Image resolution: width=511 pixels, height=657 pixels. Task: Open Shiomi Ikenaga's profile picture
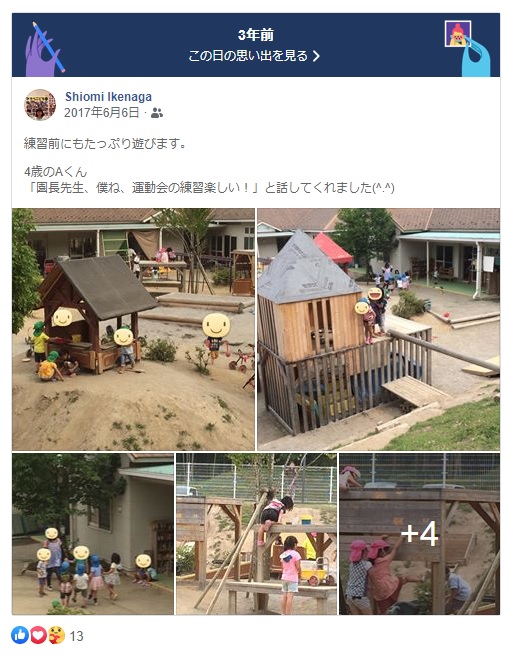(x=40, y=104)
